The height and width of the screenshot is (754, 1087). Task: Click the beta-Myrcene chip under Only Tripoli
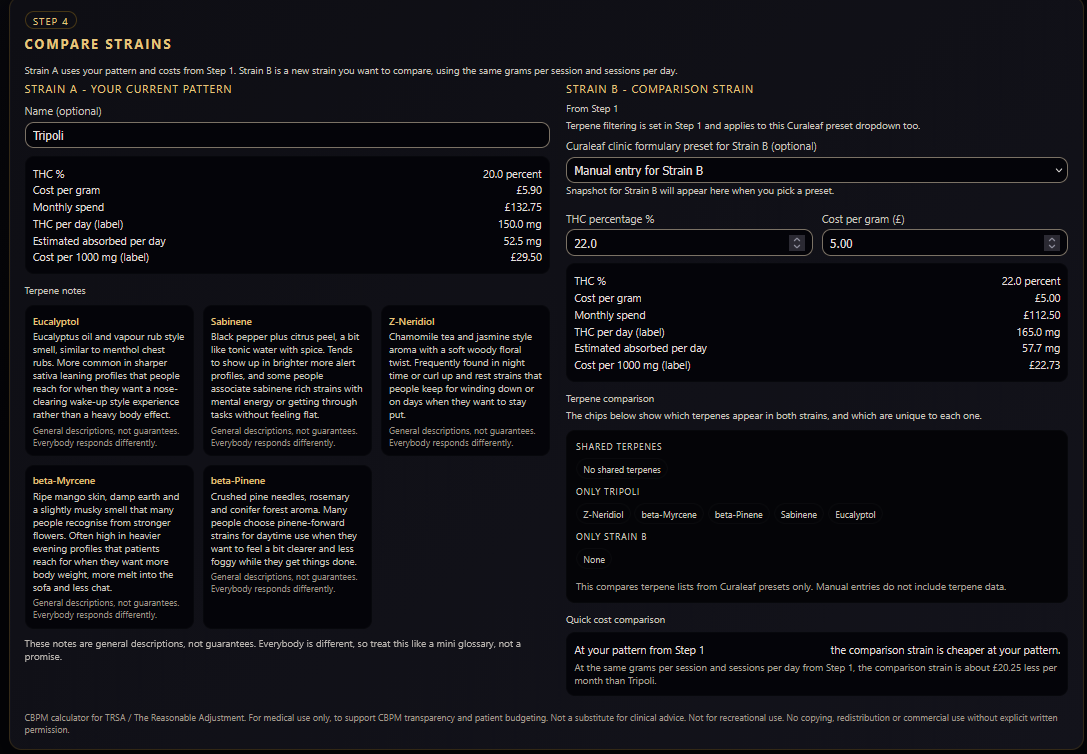(x=669, y=515)
